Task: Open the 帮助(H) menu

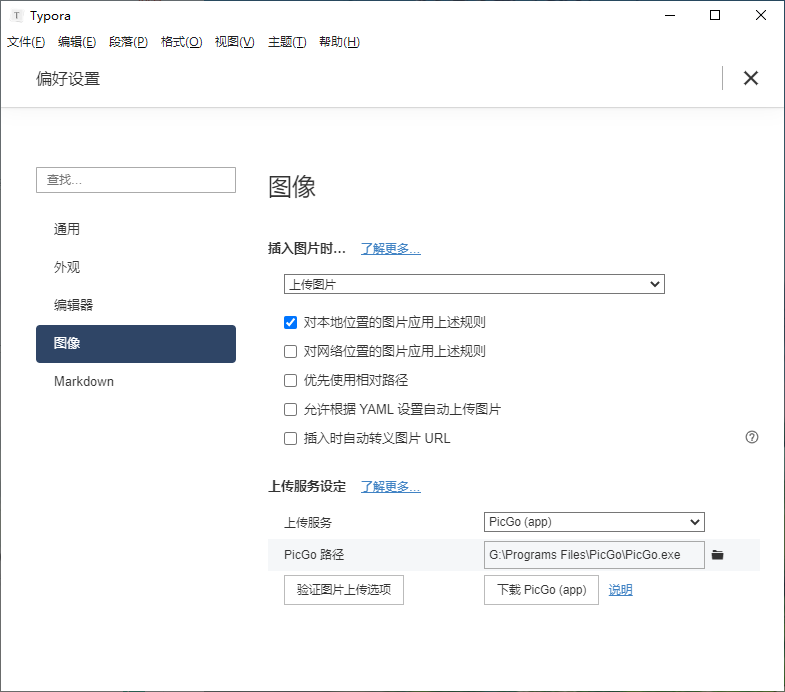Action: [x=339, y=42]
